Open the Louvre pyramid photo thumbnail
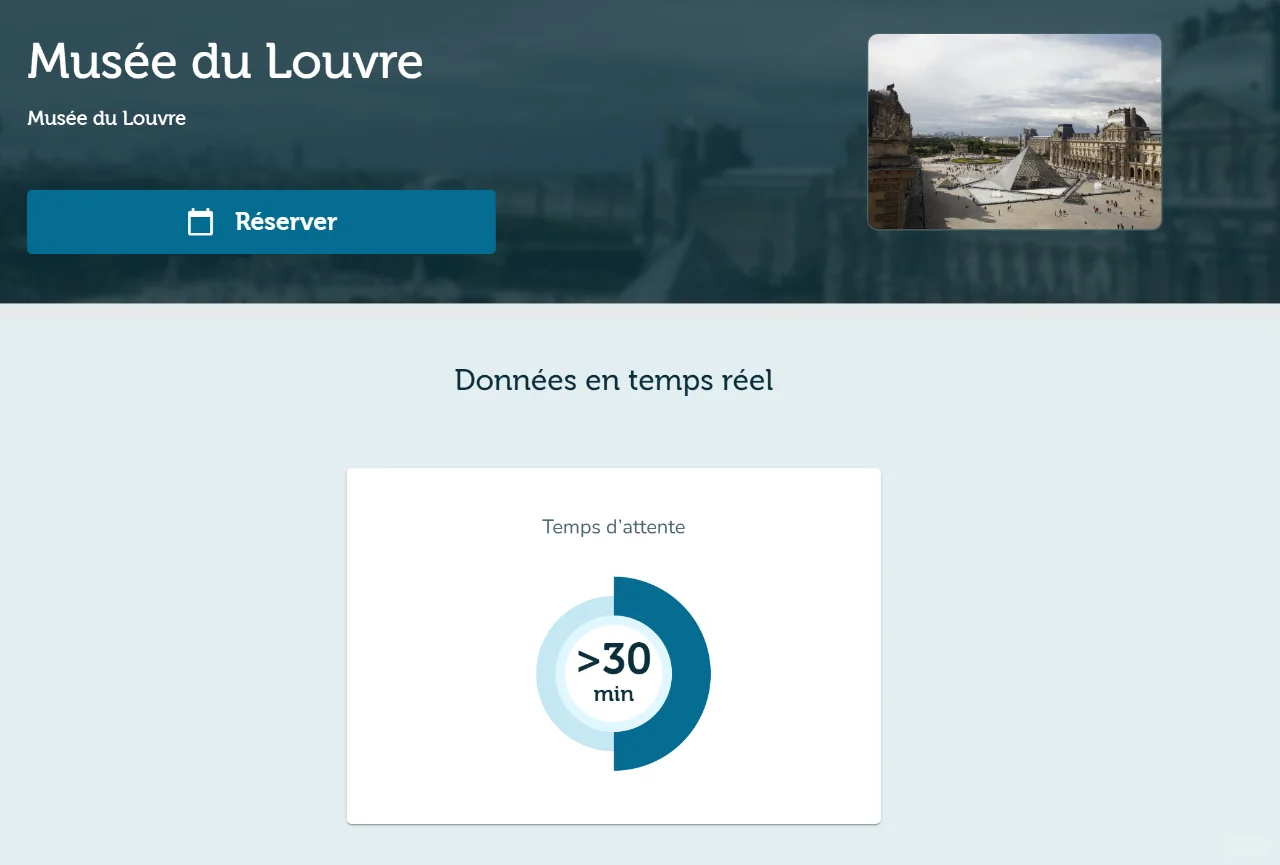The width and height of the screenshot is (1280, 865). [1015, 132]
